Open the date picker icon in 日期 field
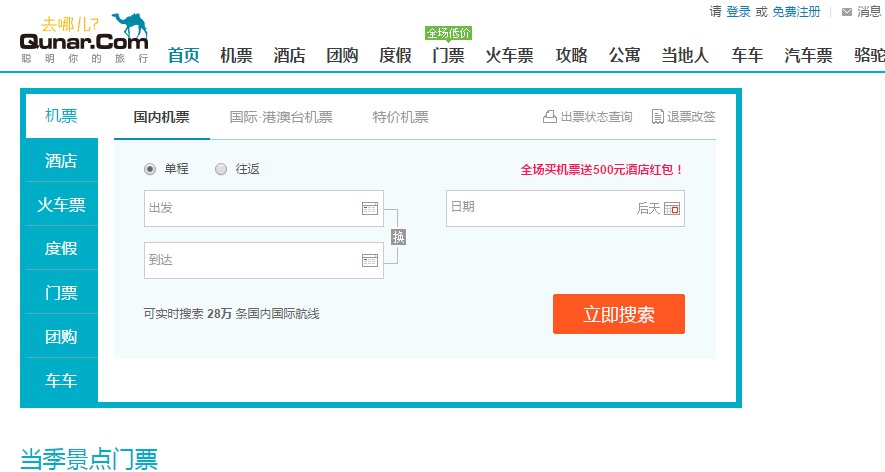The height and width of the screenshot is (472, 885). [672, 209]
